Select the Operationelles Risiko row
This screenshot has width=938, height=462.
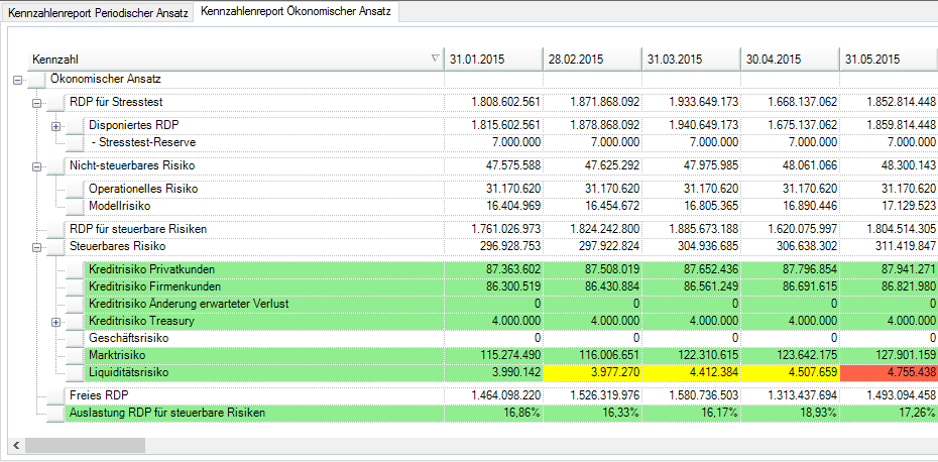[x=143, y=189]
